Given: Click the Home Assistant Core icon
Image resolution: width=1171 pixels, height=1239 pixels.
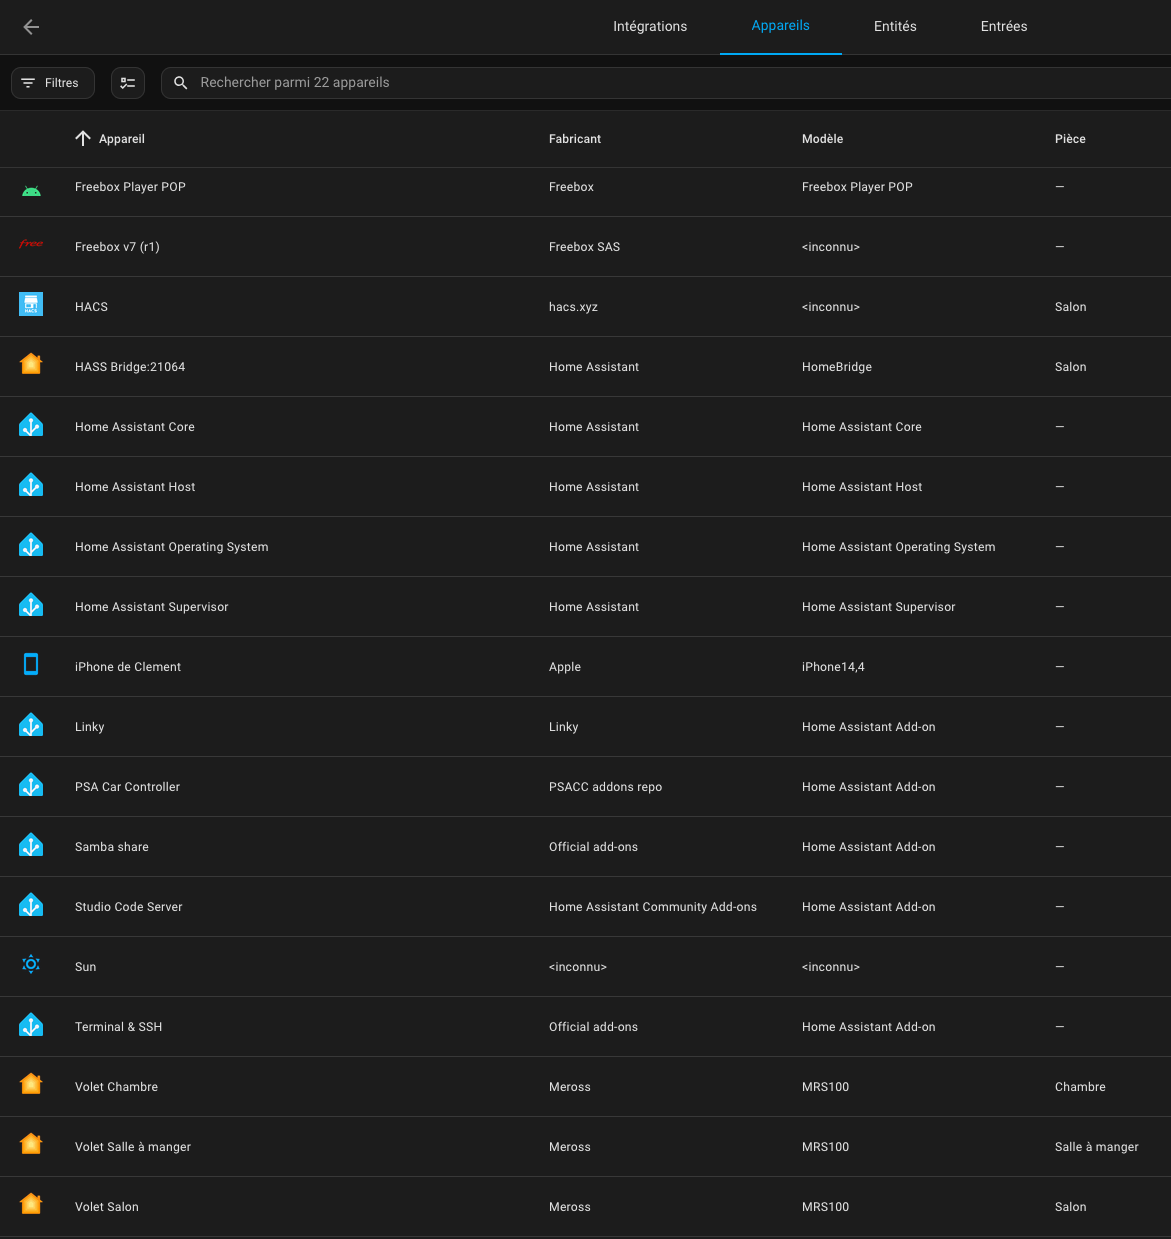Looking at the screenshot, I should pos(31,425).
